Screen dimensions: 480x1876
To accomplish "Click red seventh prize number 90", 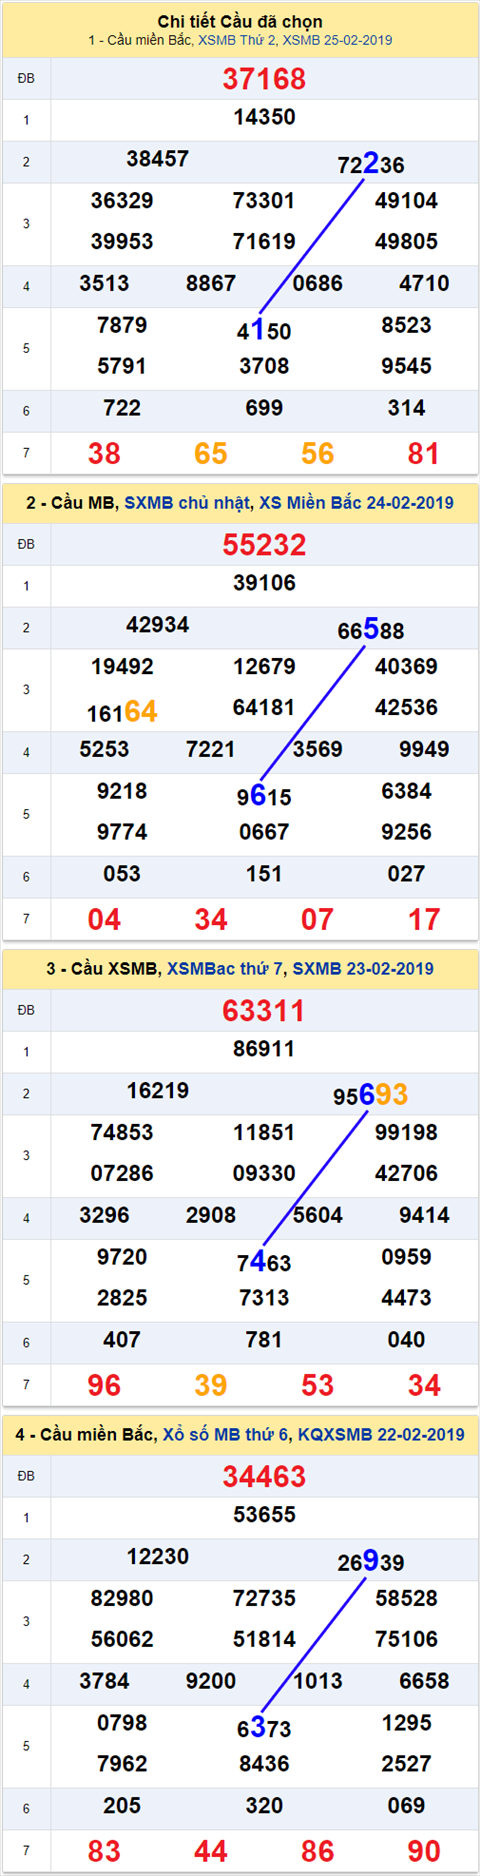I will (424, 1852).
